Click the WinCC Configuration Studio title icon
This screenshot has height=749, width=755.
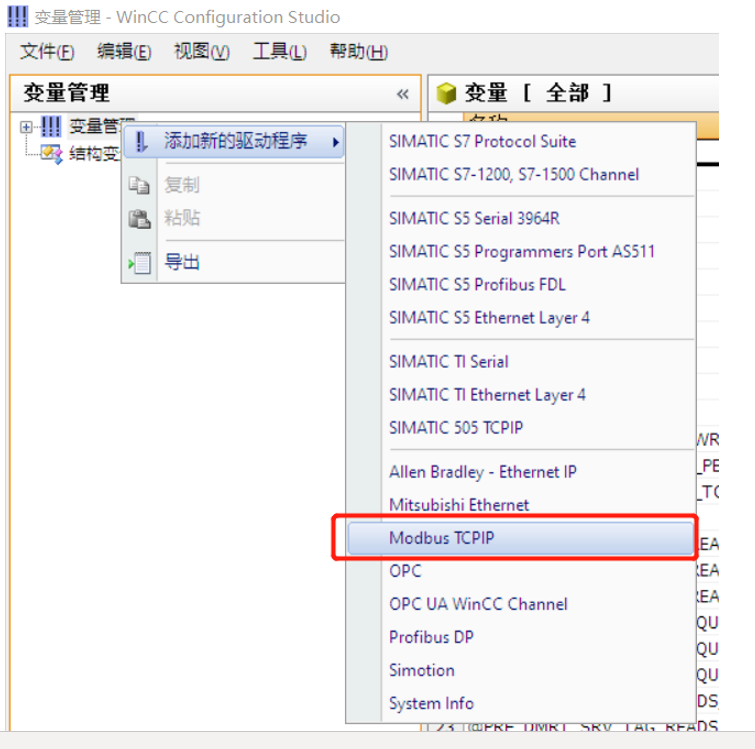tap(18, 17)
